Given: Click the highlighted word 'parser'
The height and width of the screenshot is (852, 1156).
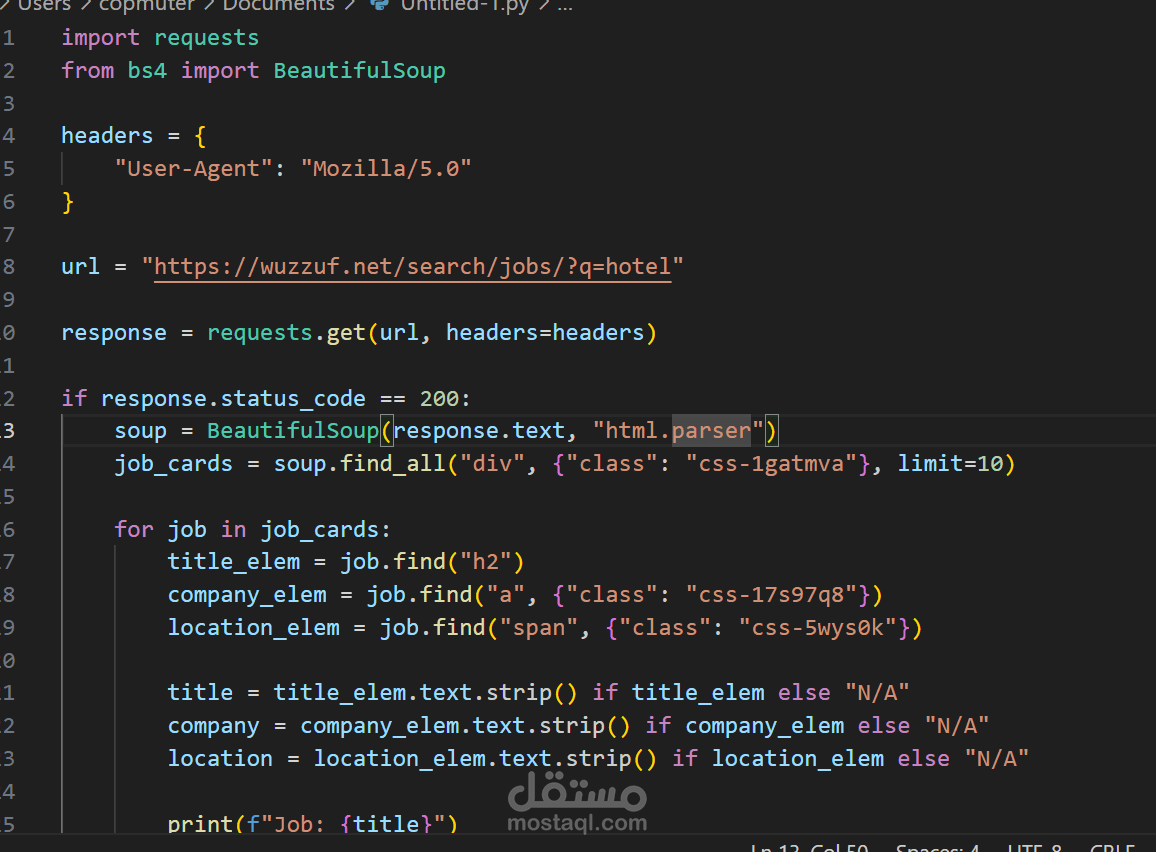Looking at the screenshot, I should [x=711, y=431].
